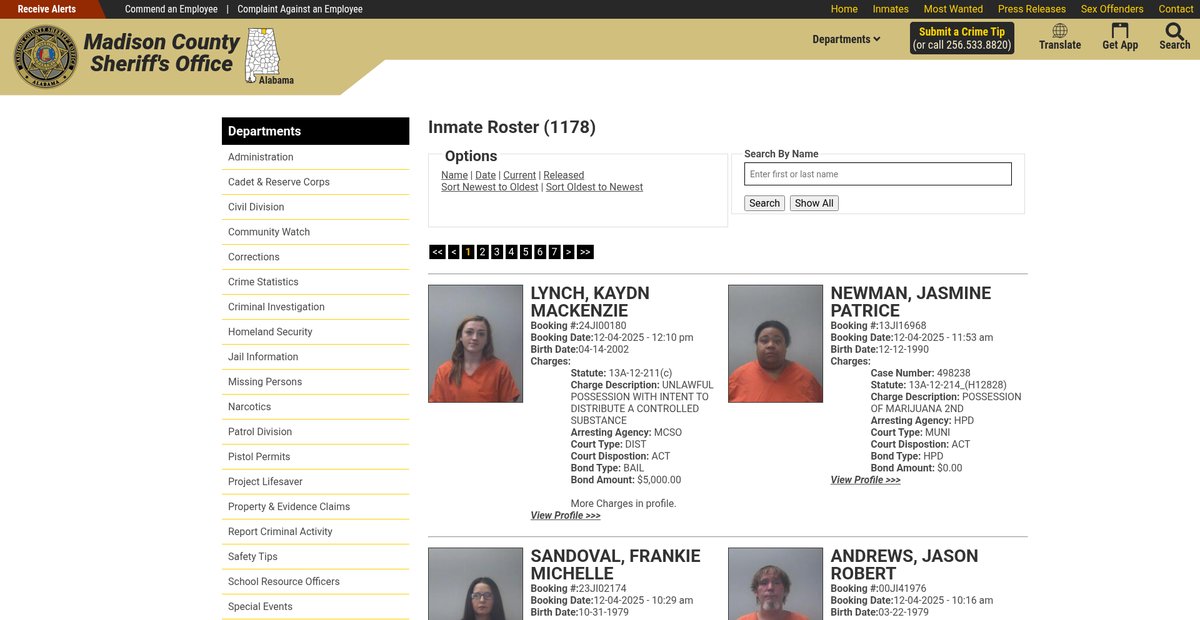This screenshot has width=1200, height=620.
Task: Open Kaydn Mackenzie Lynch mugshot thumbnail
Action: click(476, 344)
